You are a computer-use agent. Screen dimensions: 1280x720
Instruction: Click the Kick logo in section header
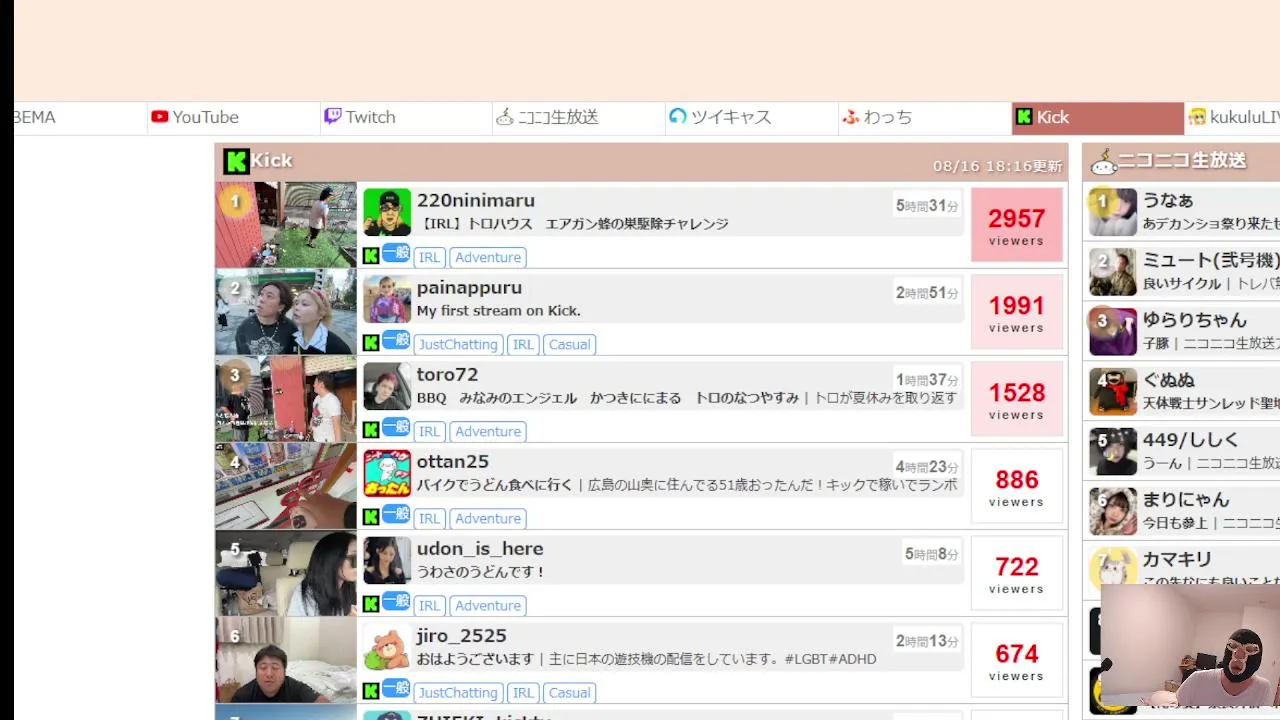click(236, 161)
